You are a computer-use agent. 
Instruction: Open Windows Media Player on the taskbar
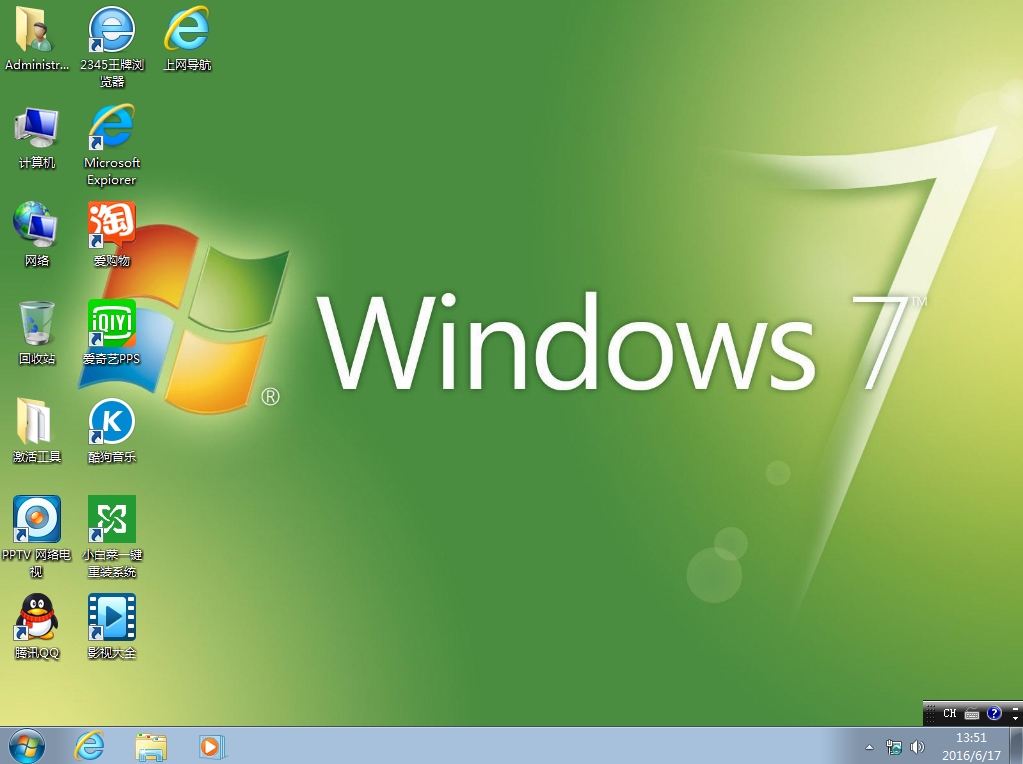(x=211, y=746)
